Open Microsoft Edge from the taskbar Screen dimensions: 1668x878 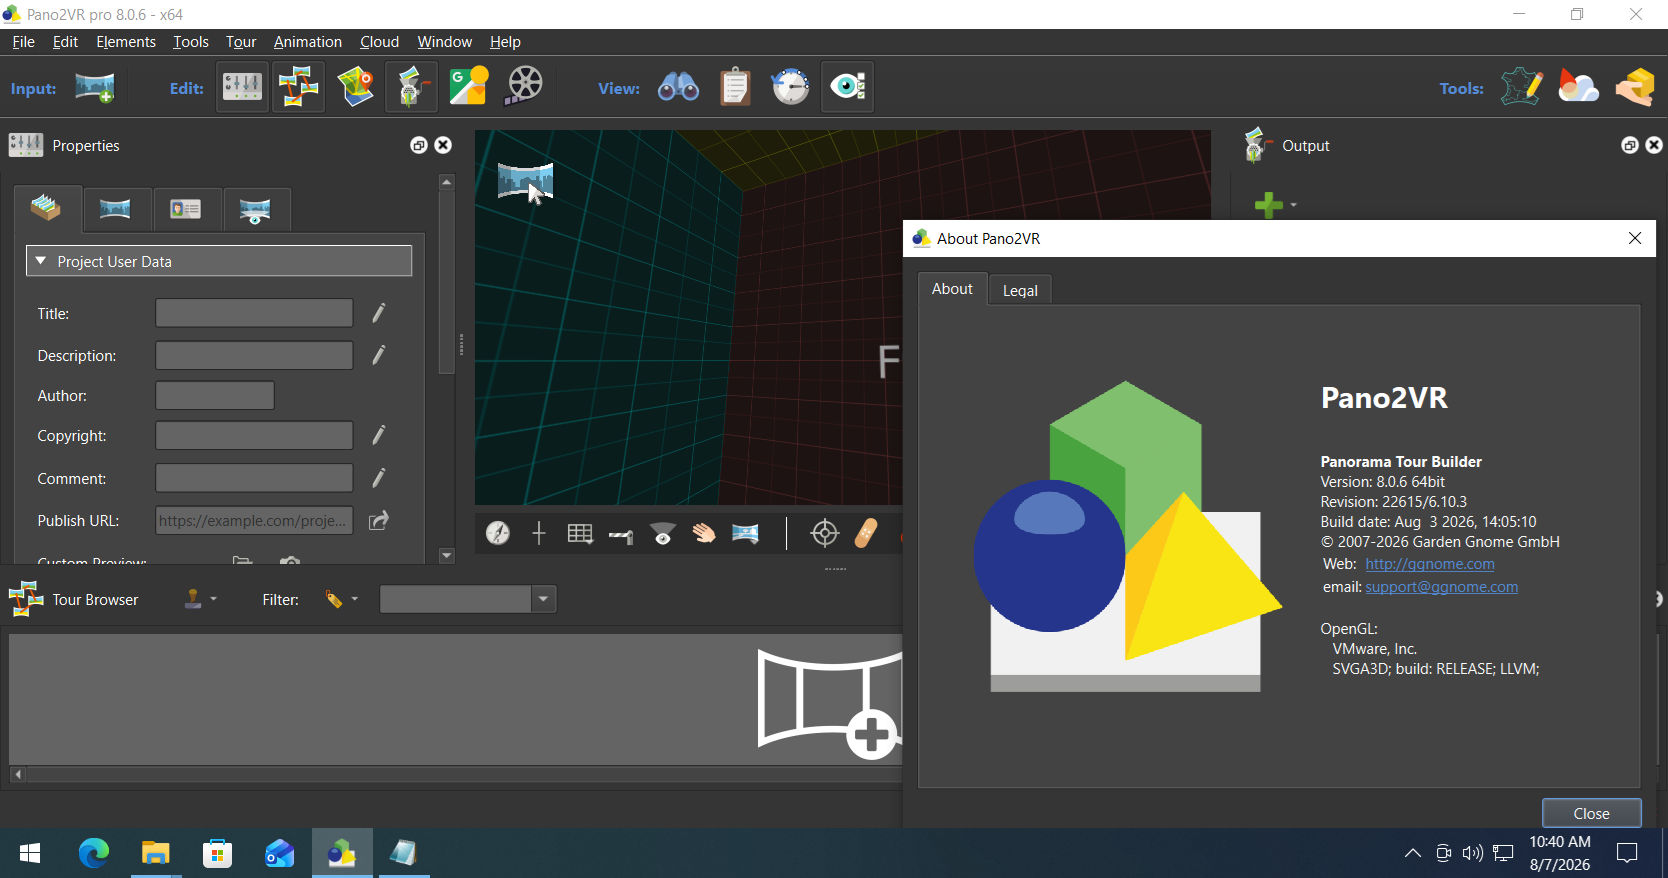94,853
